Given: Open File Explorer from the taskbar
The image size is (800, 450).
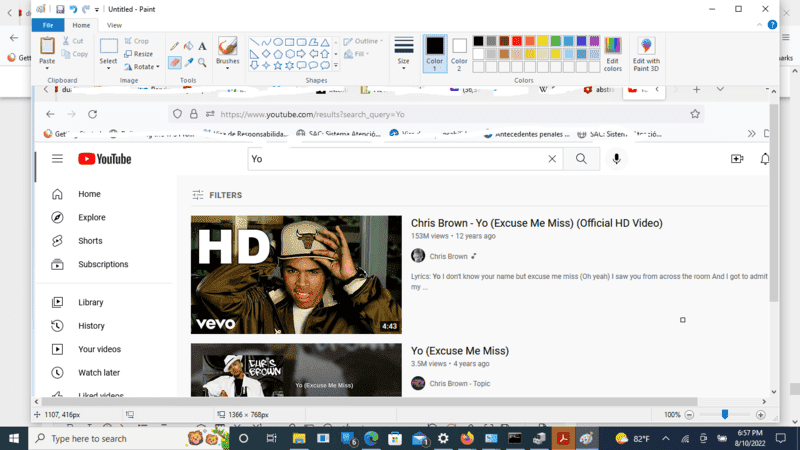Looking at the screenshot, I should coord(299,438).
